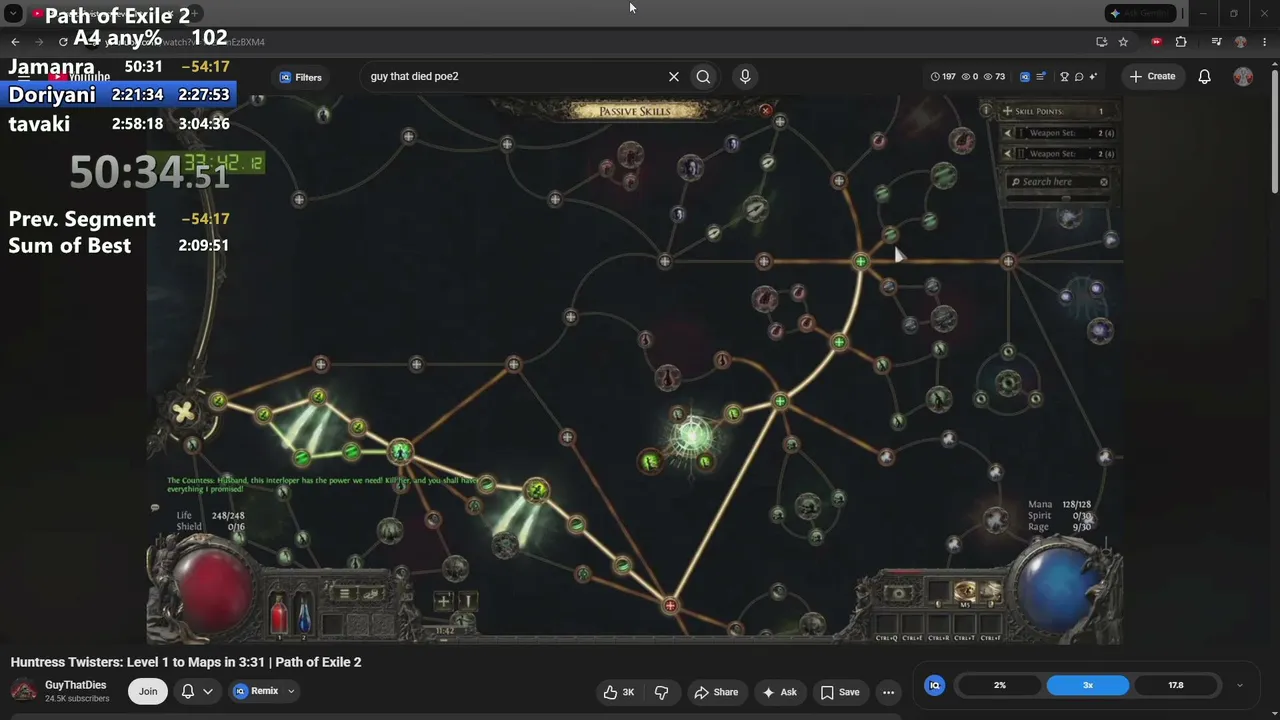Click the install app icon in address bar
Image resolution: width=1280 pixels, height=720 pixels.
(x=1101, y=42)
